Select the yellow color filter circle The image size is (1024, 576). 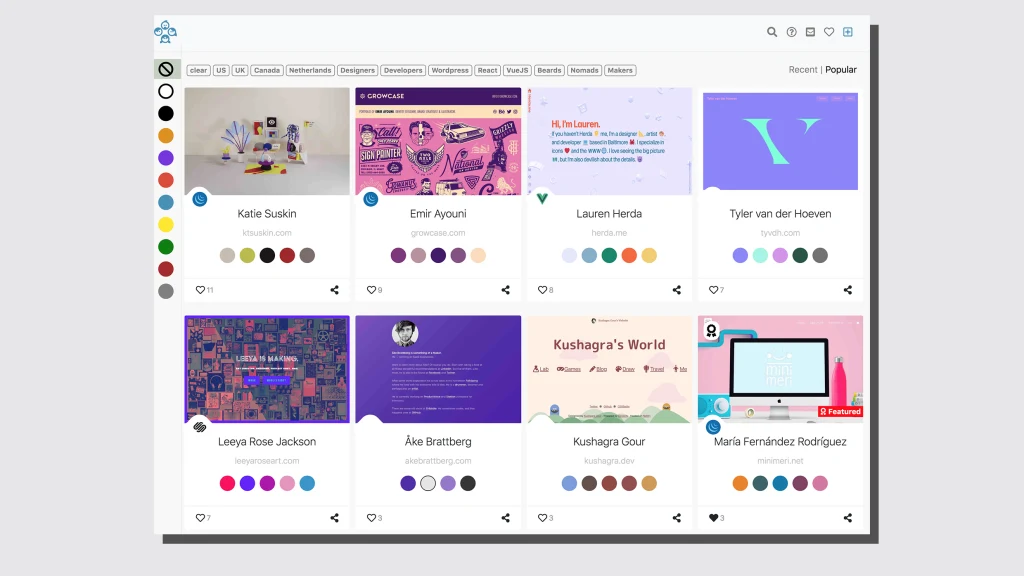(x=166, y=224)
